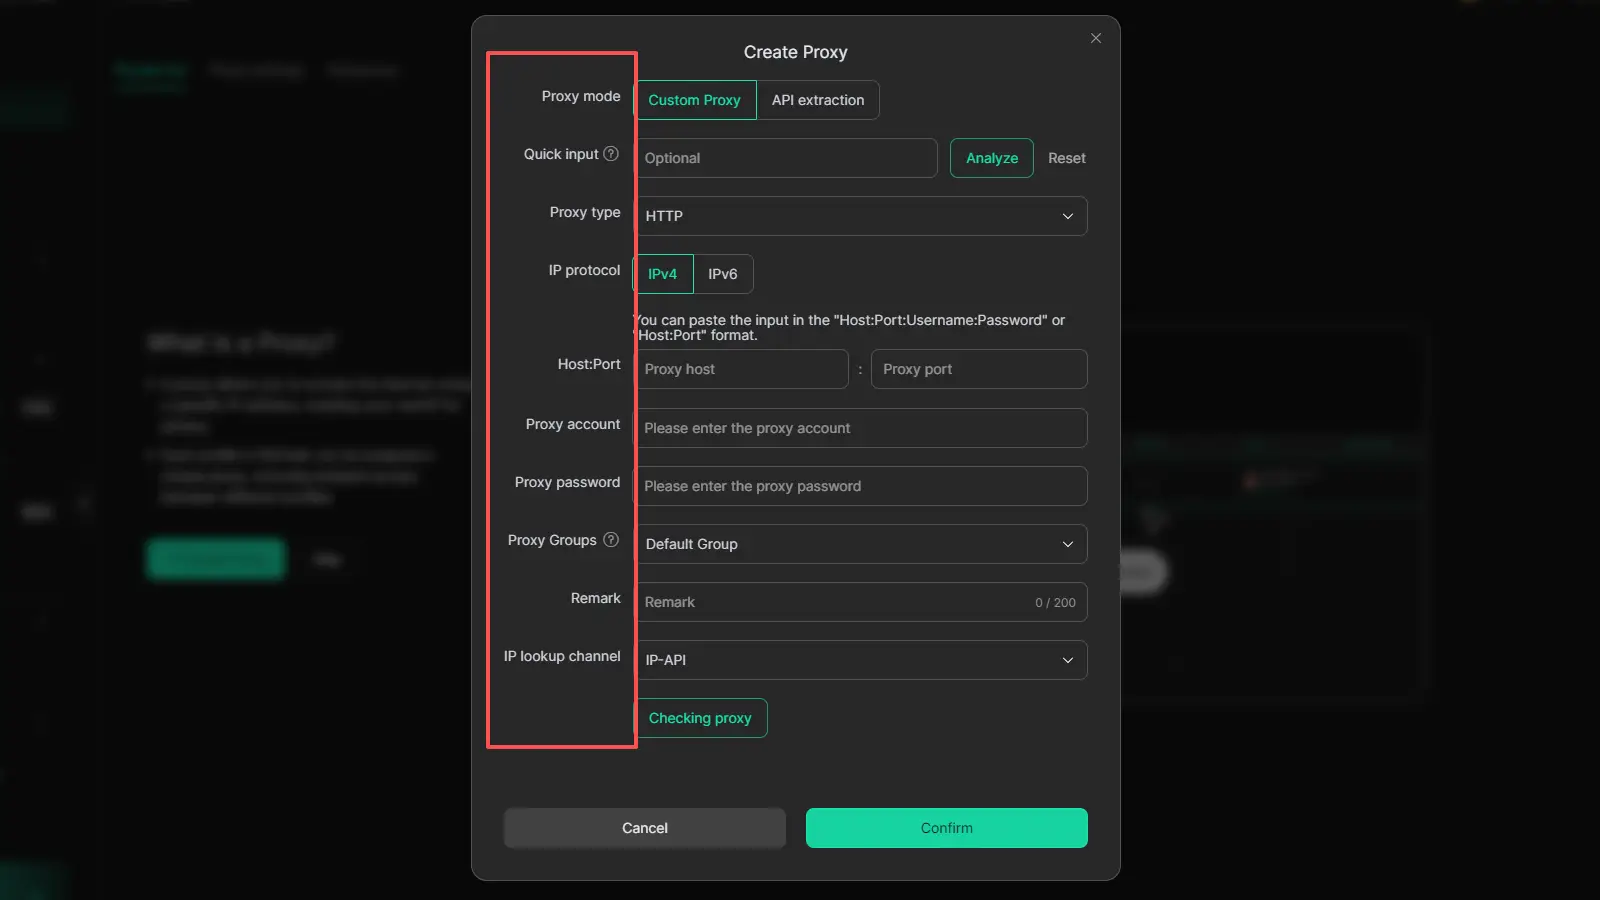The height and width of the screenshot is (900, 1600).
Task: Open the Proxy type HTTP dropdown
Action: pos(860,216)
